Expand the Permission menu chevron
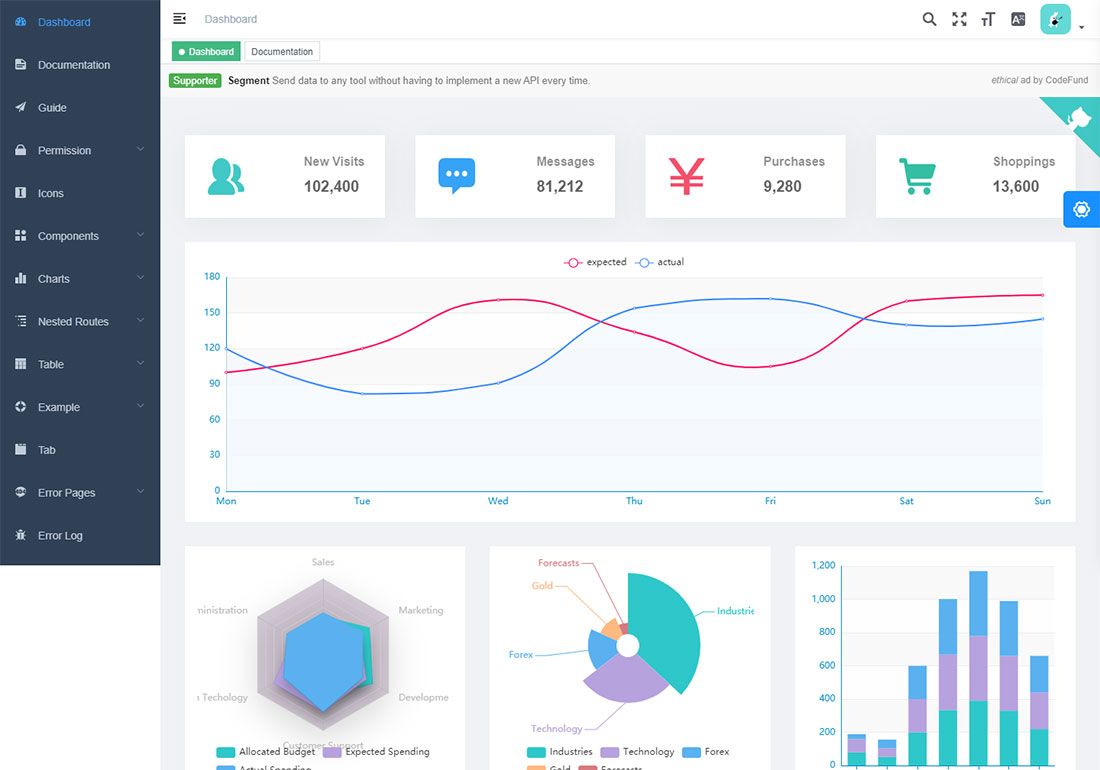The image size is (1100, 770). tap(140, 149)
